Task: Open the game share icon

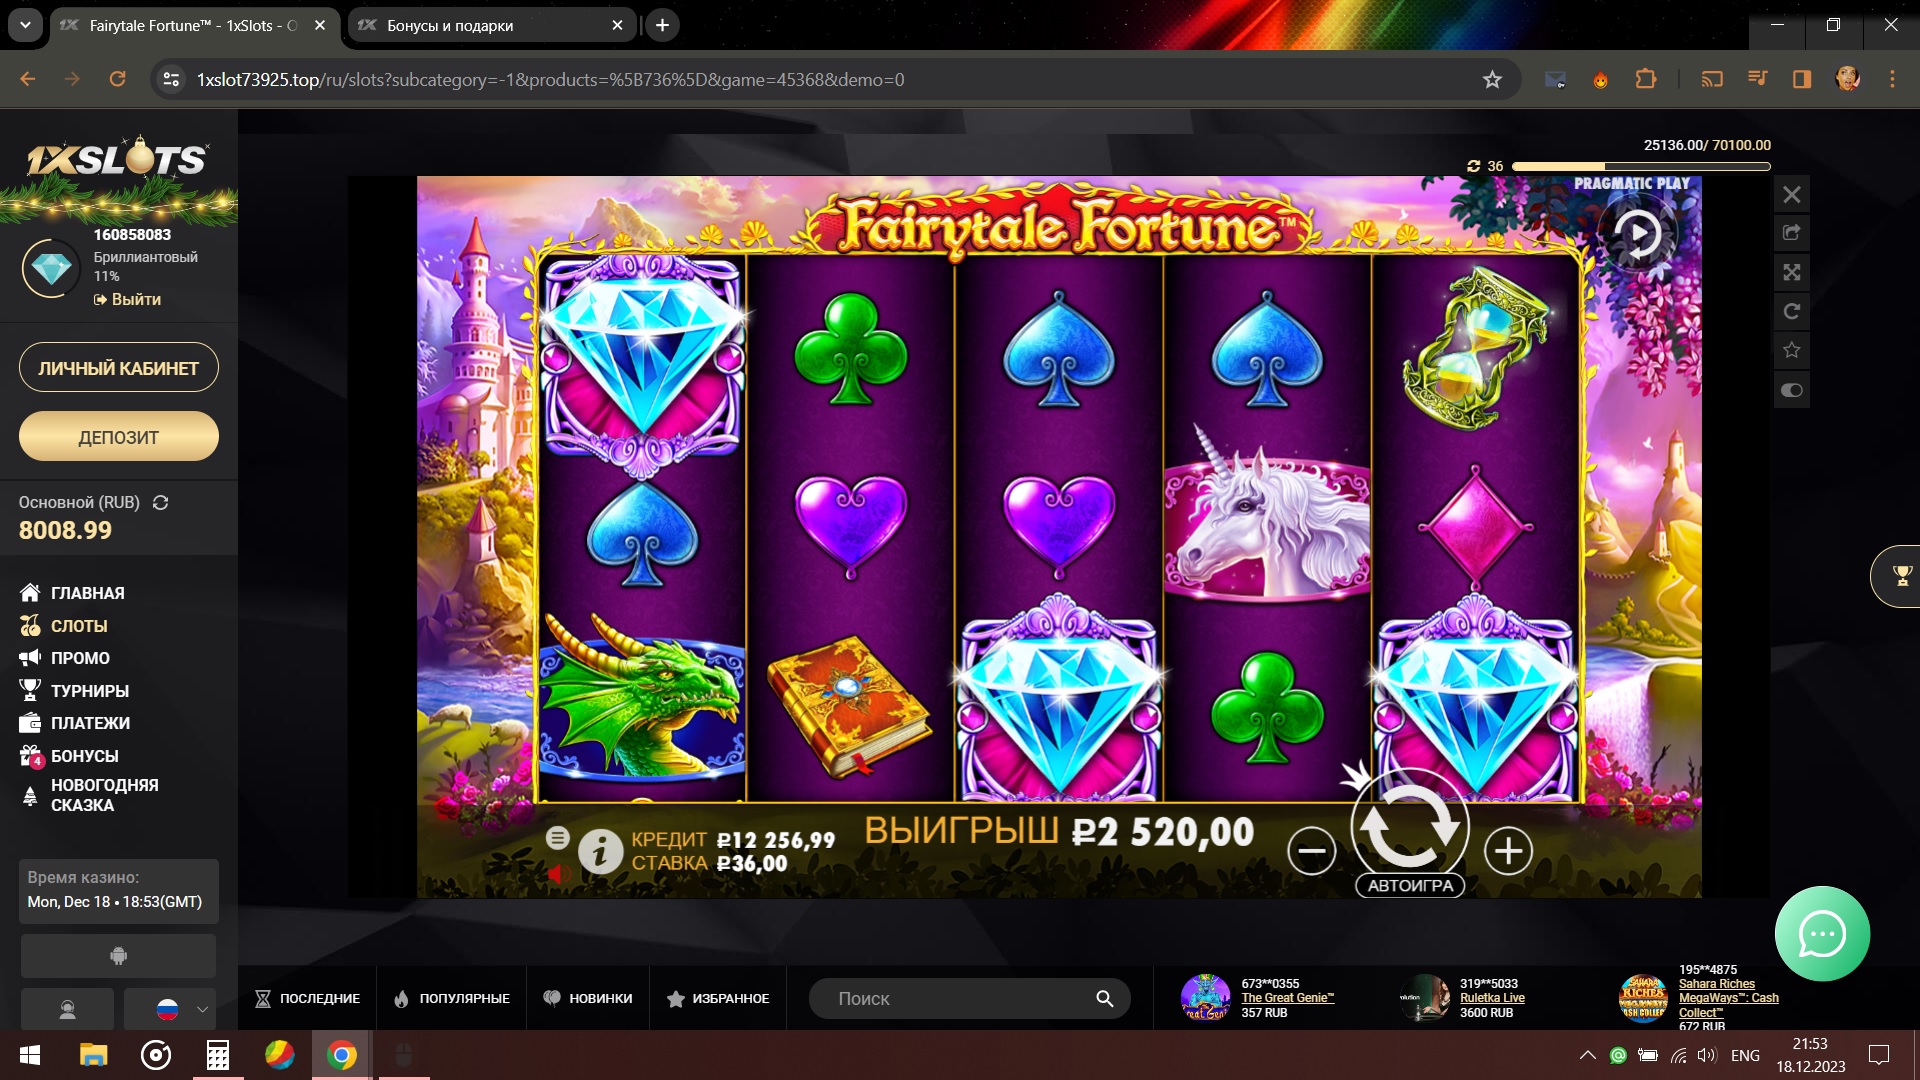Action: (x=1792, y=233)
